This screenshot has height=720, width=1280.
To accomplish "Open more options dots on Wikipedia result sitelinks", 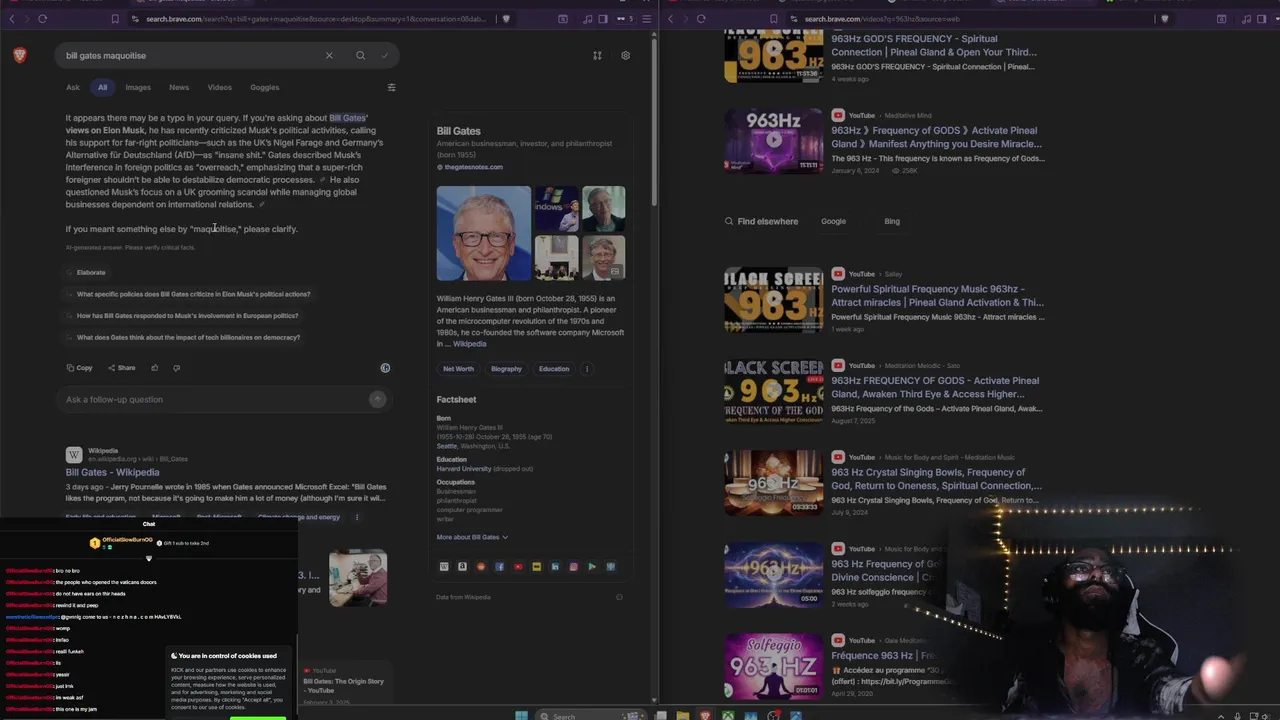I will 356,517.
